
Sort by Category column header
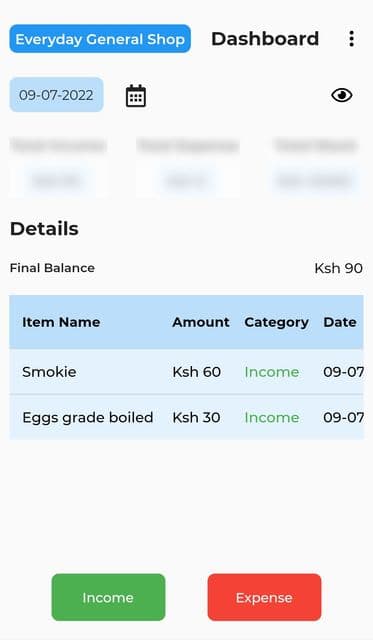tap(276, 322)
